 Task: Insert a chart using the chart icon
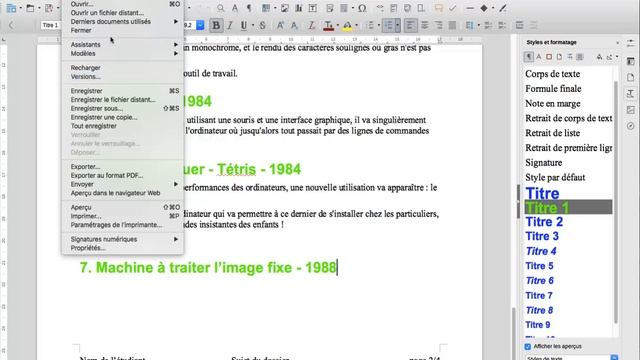[x=298, y=8]
